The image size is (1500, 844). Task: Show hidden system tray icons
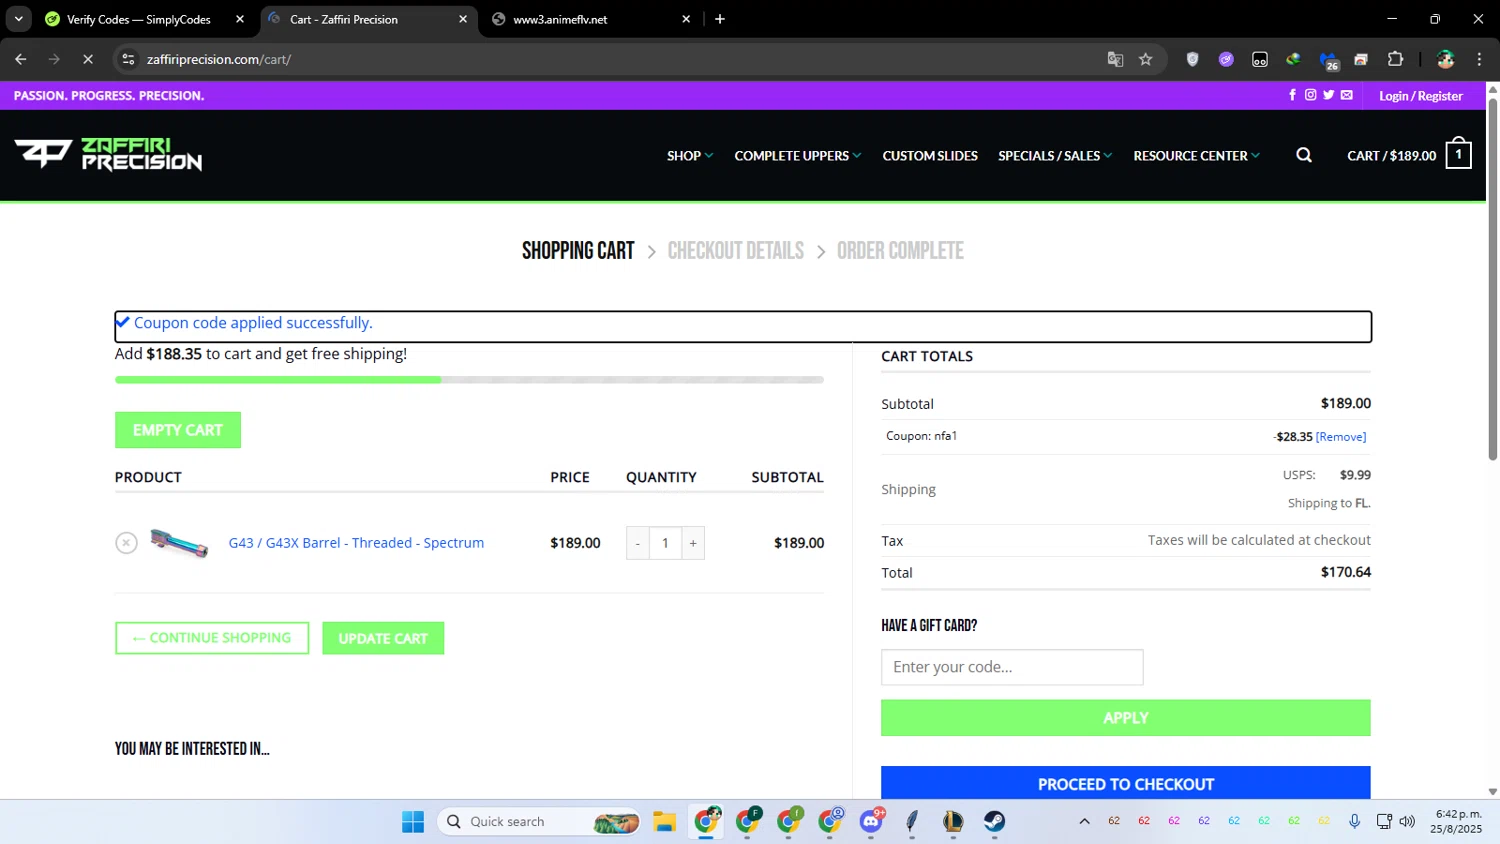point(1084,821)
